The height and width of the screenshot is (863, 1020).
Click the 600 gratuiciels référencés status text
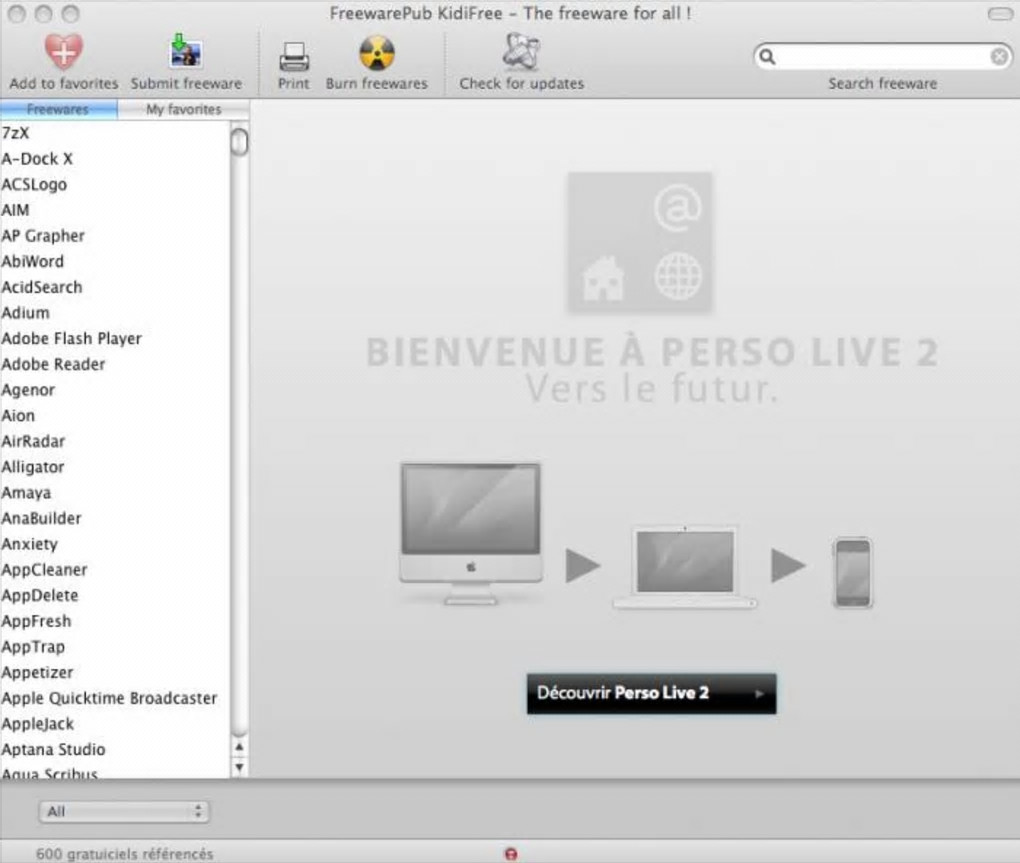pyautogui.click(x=124, y=854)
